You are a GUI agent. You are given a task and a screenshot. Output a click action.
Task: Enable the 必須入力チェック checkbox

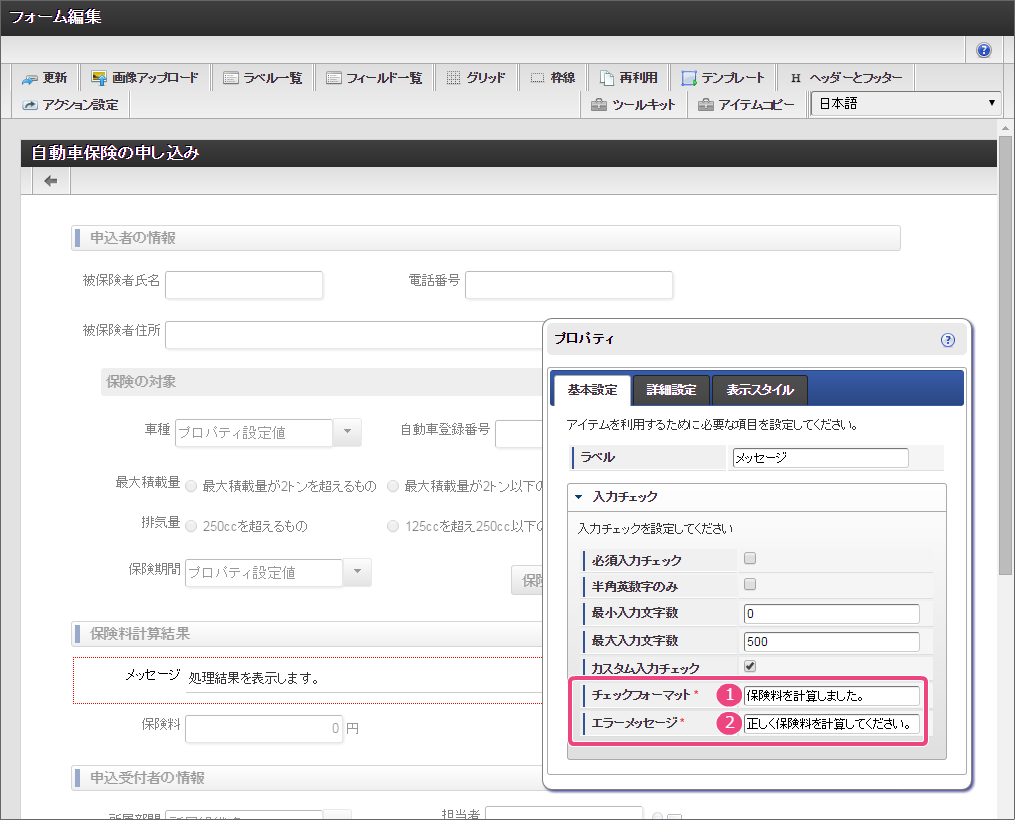[750, 559]
